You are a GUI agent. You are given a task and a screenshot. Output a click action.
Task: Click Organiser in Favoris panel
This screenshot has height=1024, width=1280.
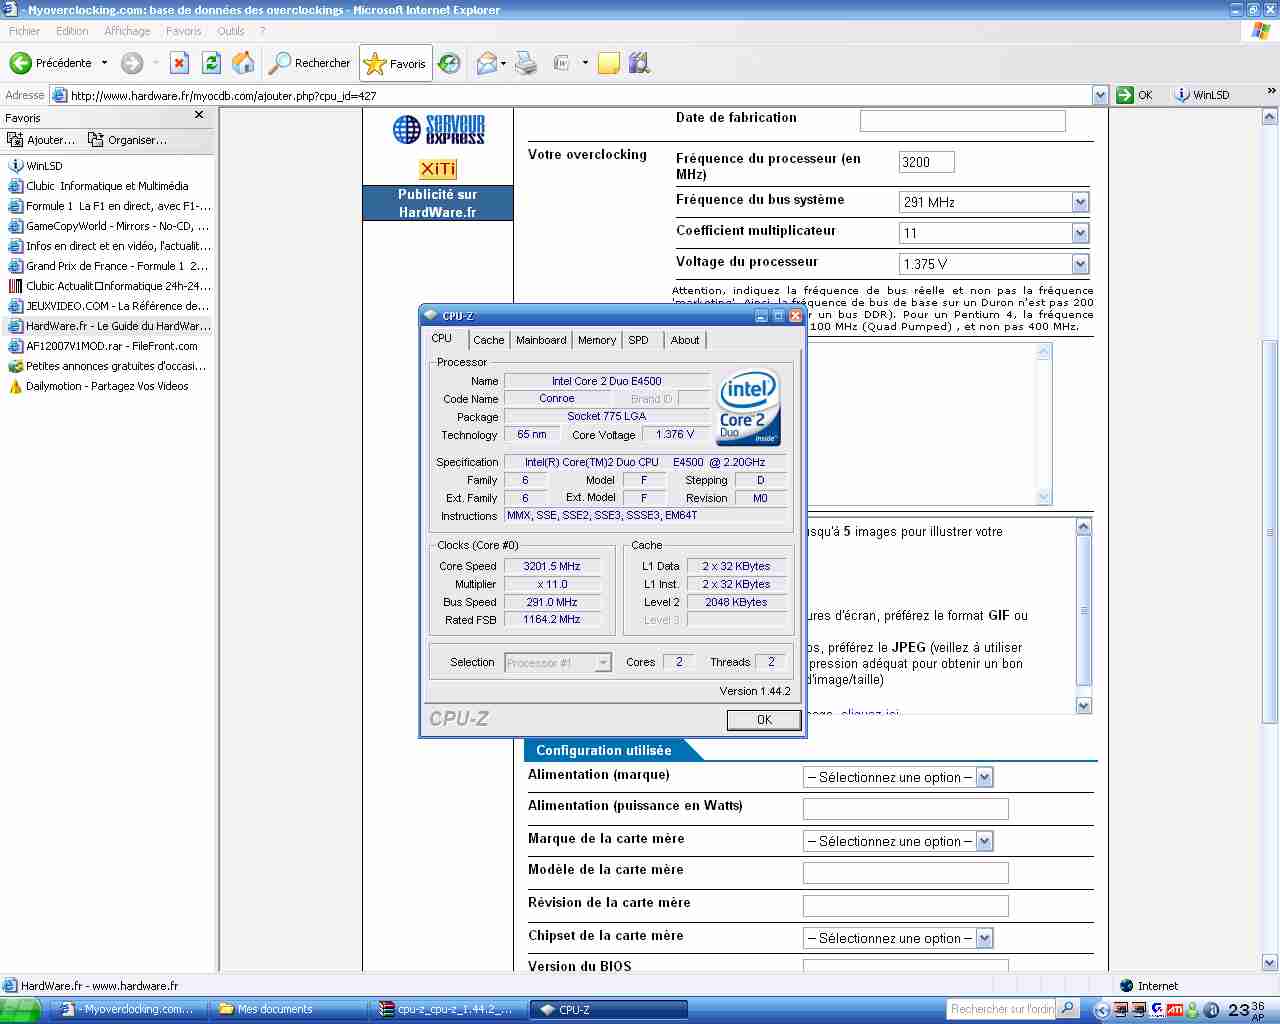pos(128,140)
